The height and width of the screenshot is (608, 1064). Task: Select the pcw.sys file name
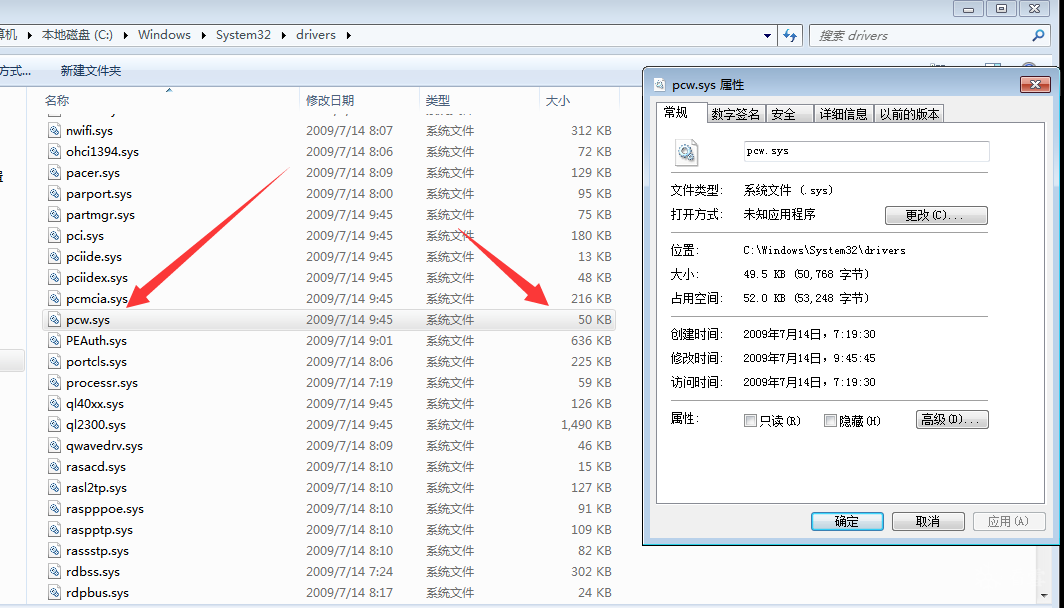[x=88, y=320]
